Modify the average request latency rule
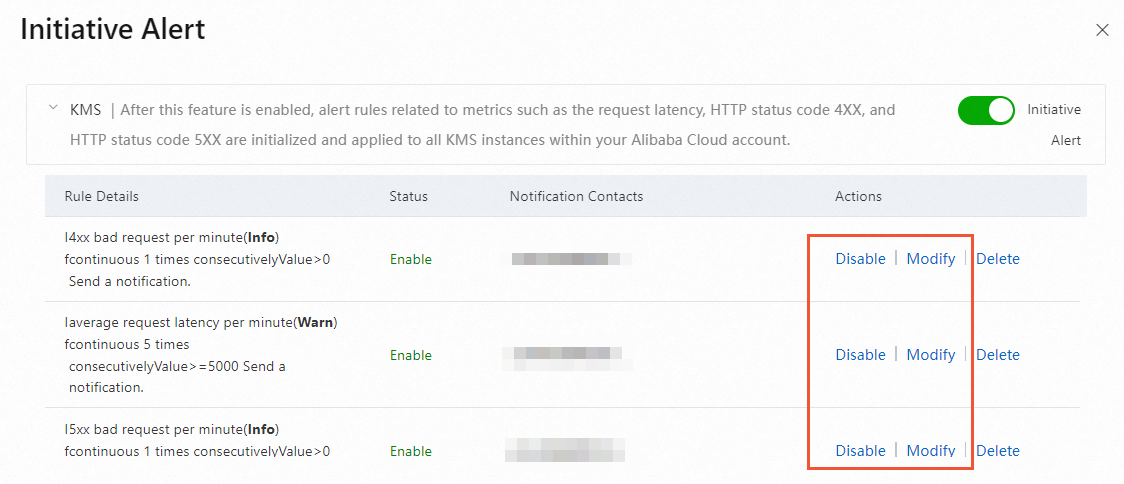Screen dimensions: 1124x484 point(930,355)
